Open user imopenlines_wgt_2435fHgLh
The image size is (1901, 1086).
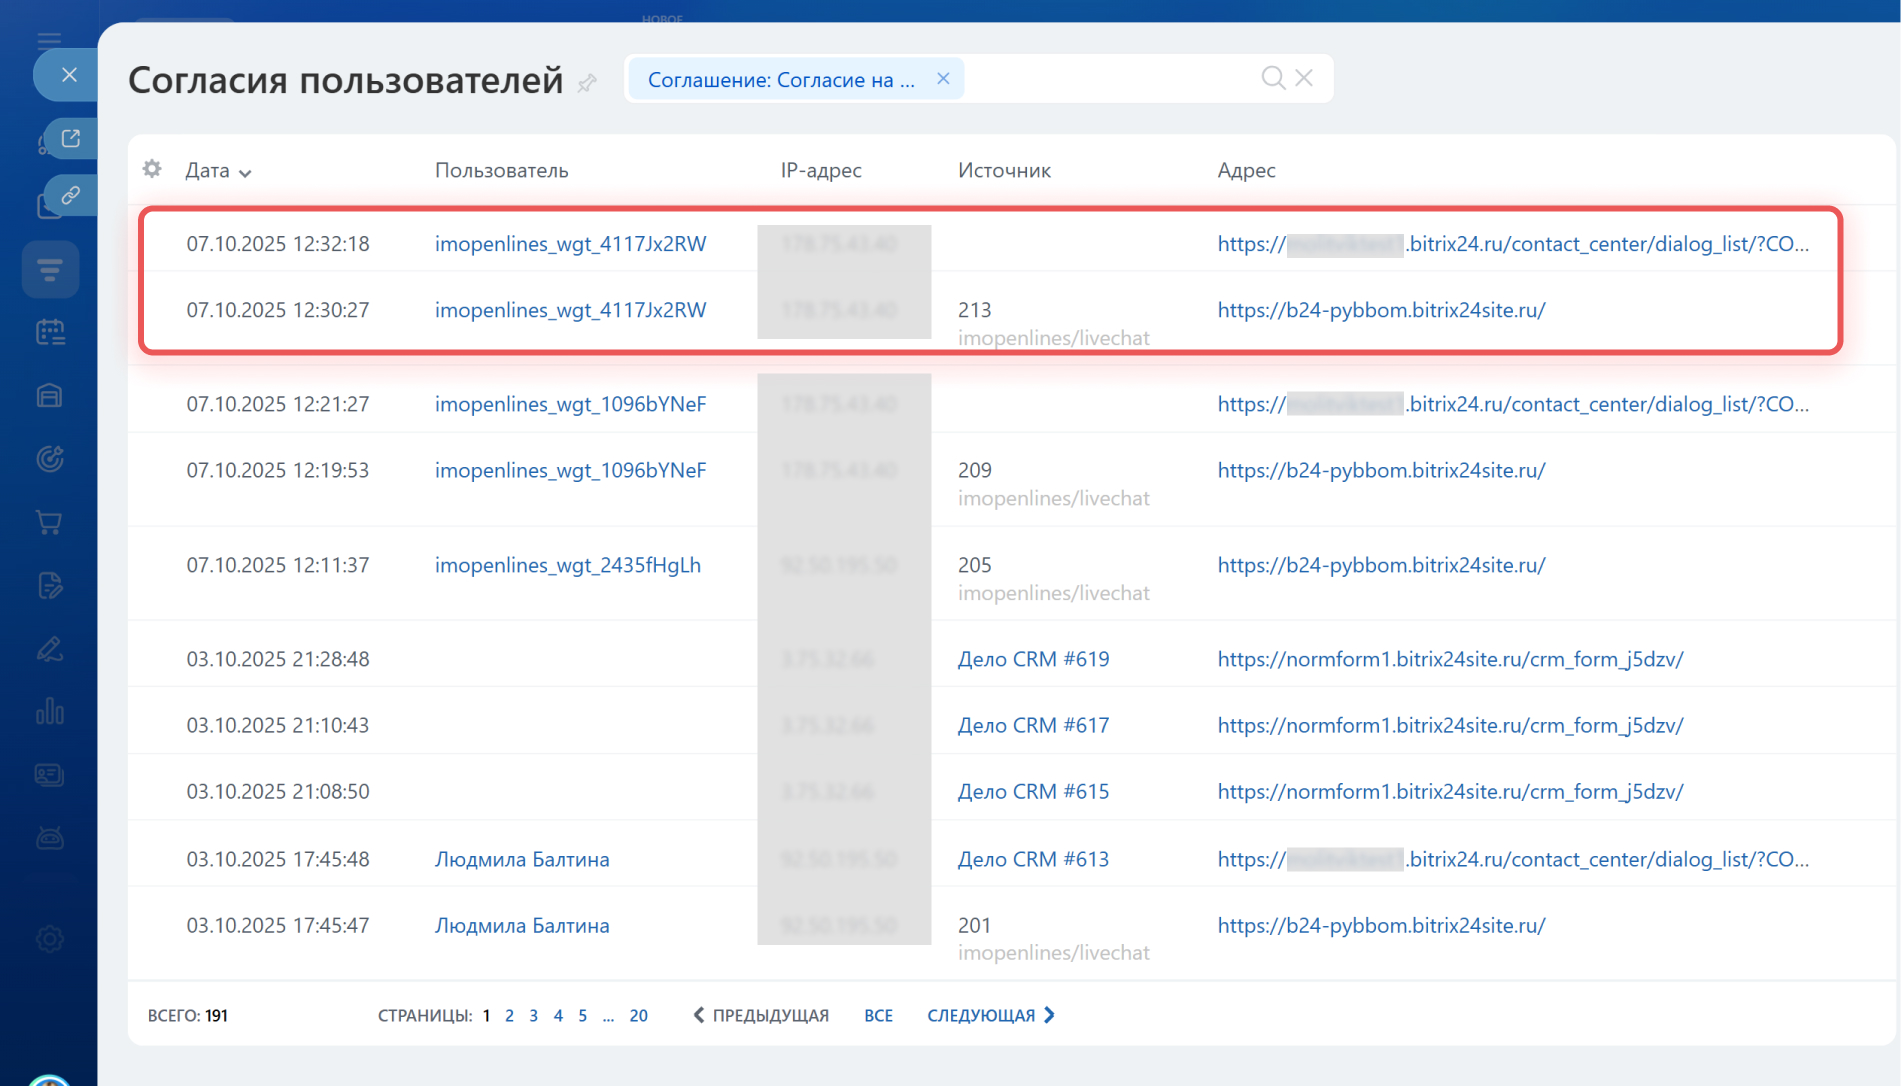click(x=567, y=565)
